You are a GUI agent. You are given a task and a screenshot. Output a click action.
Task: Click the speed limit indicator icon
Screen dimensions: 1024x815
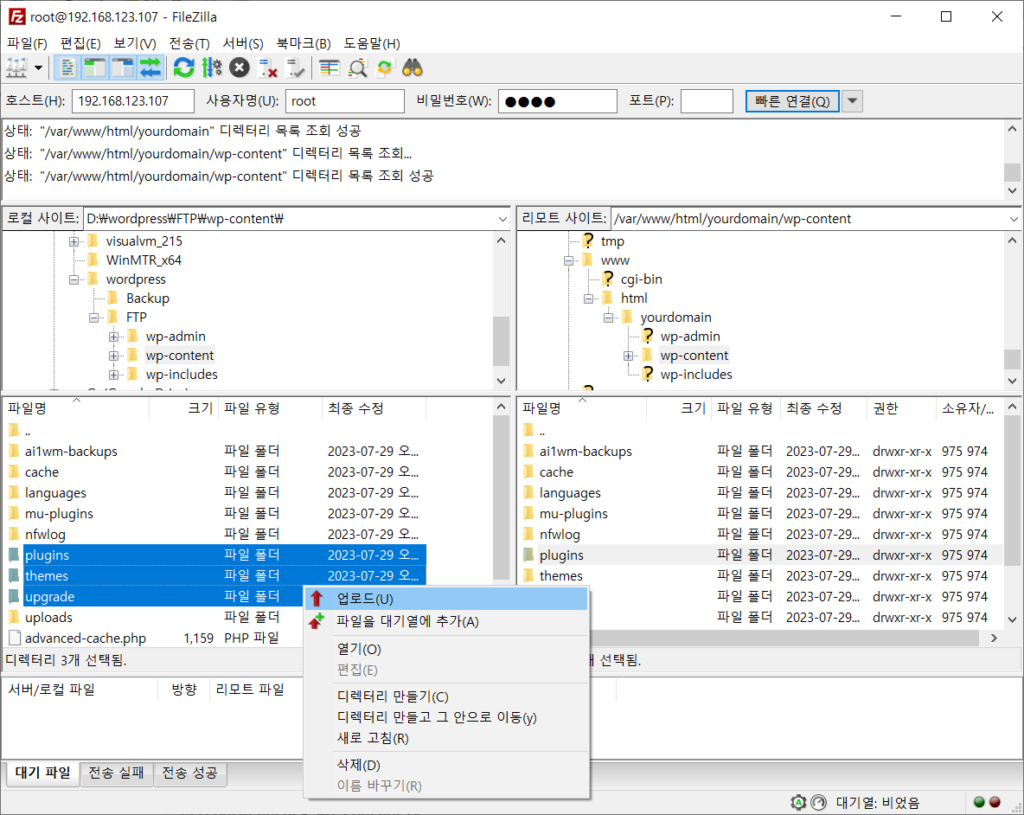click(x=818, y=803)
